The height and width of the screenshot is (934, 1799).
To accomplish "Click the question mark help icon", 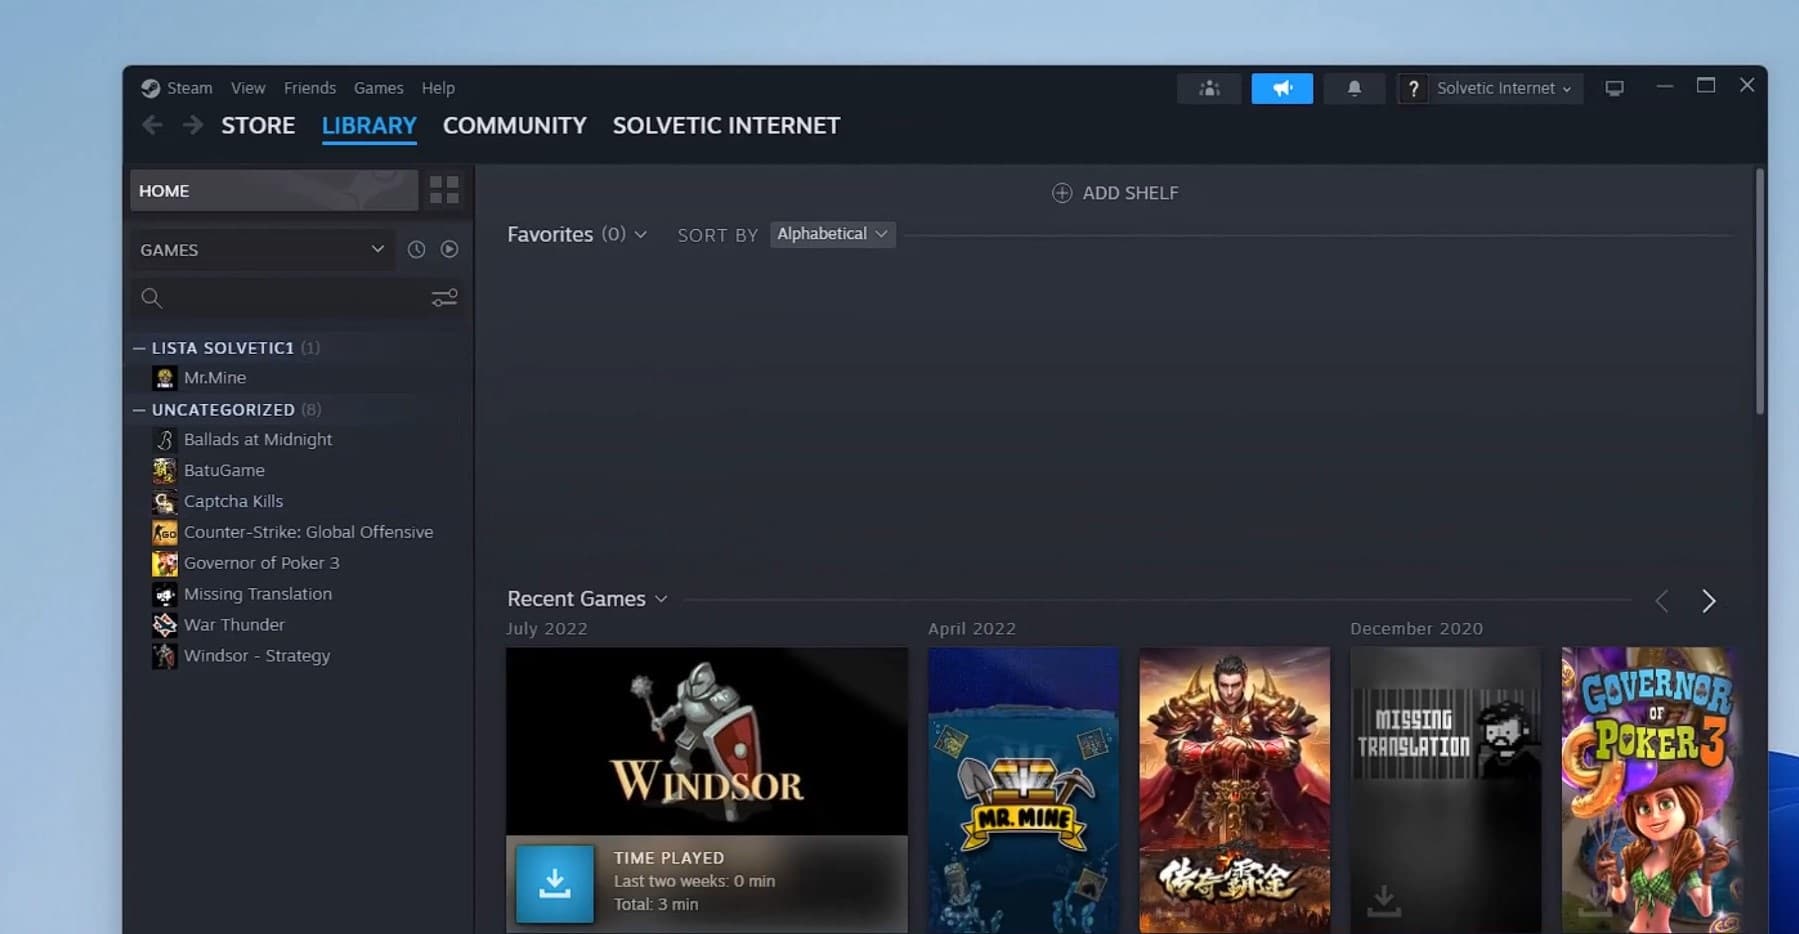I will click(1413, 89).
